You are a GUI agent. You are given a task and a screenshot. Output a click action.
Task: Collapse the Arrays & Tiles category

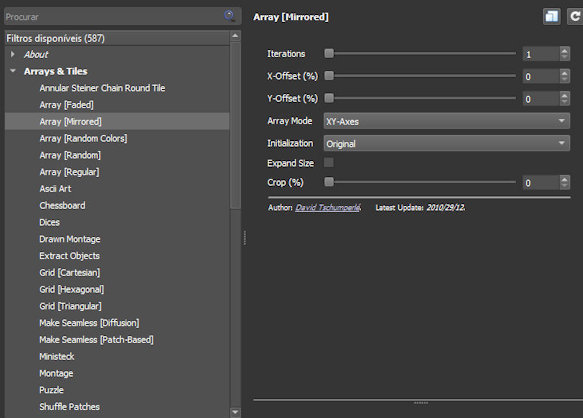pos(13,71)
